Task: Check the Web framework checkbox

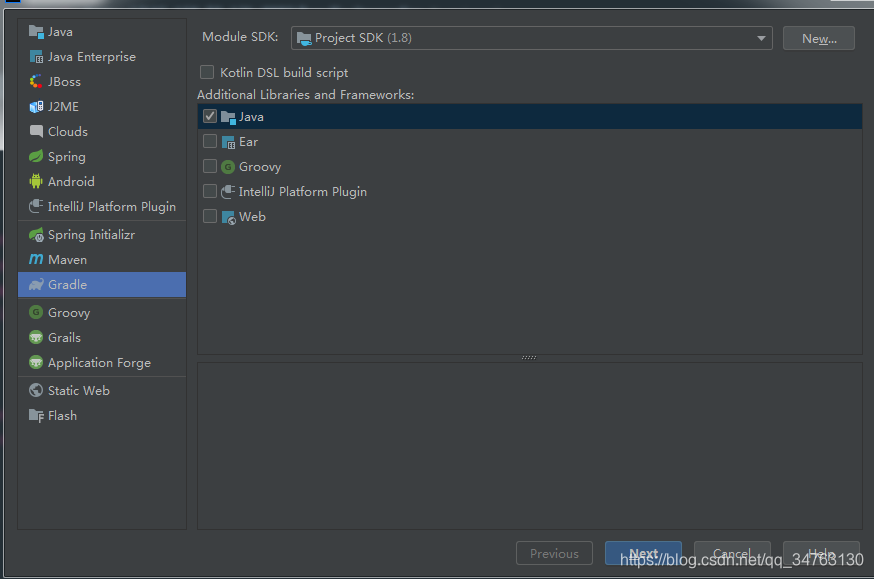Action: tap(210, 216)
